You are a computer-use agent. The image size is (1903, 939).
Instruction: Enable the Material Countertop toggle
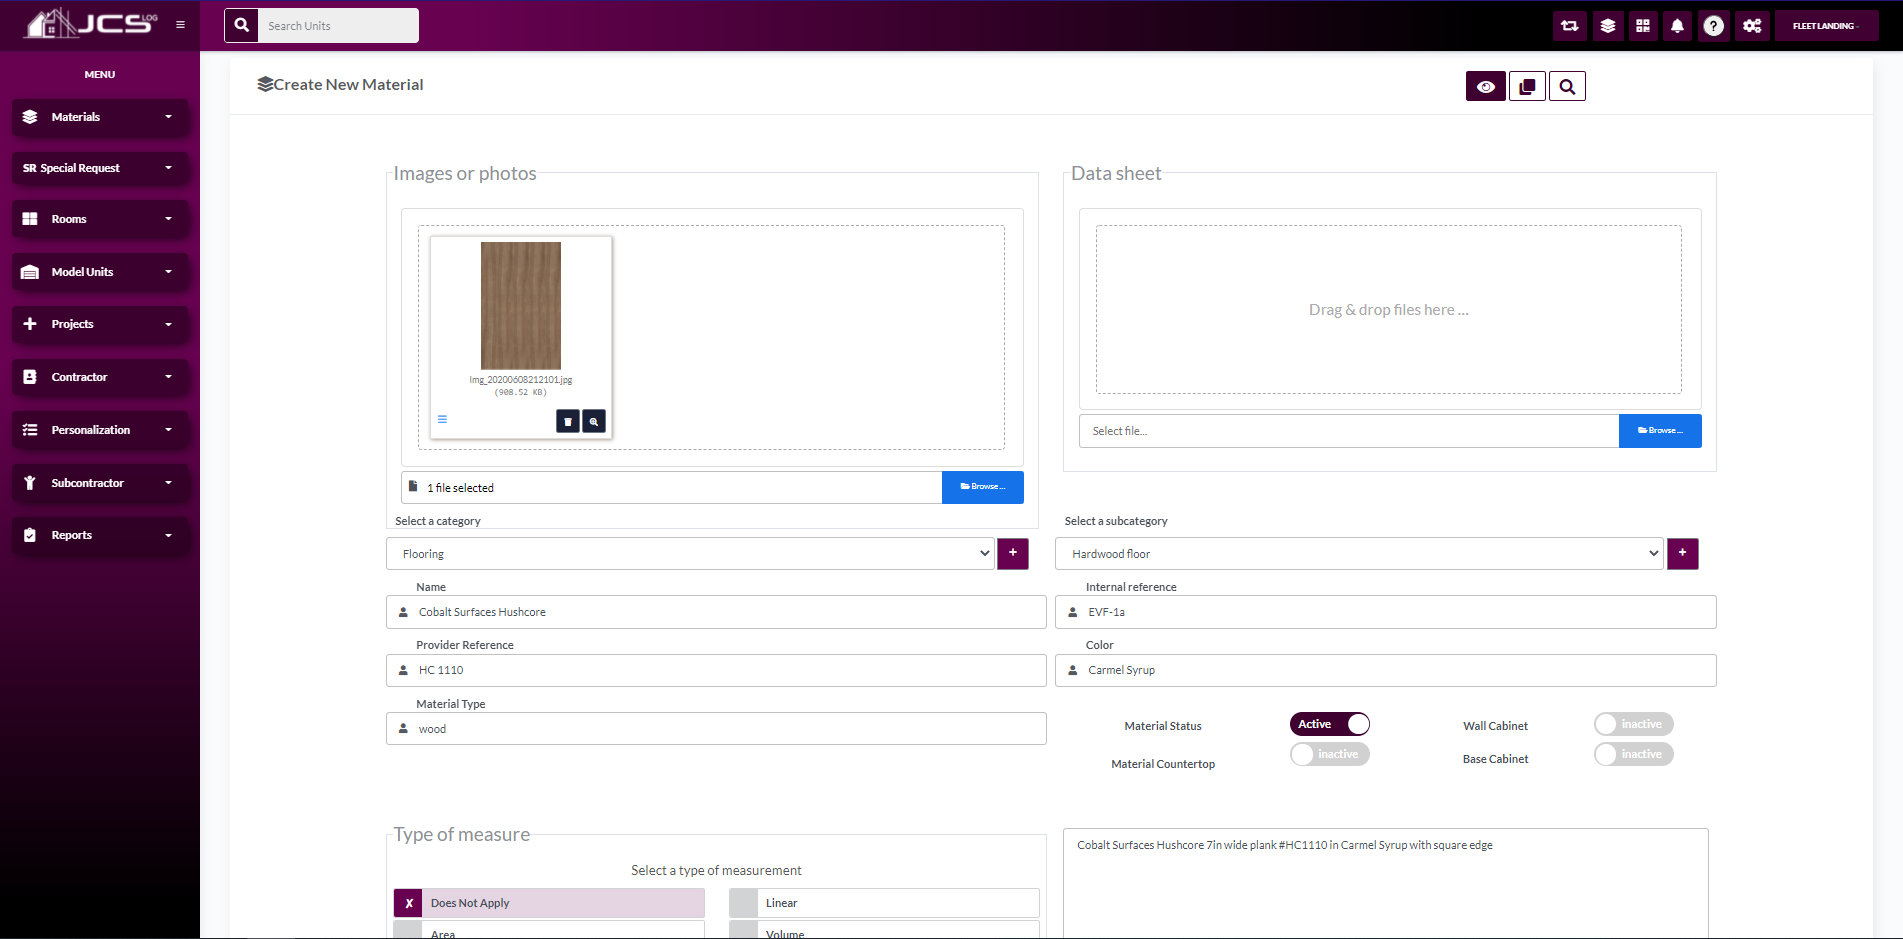[1329, 754]
